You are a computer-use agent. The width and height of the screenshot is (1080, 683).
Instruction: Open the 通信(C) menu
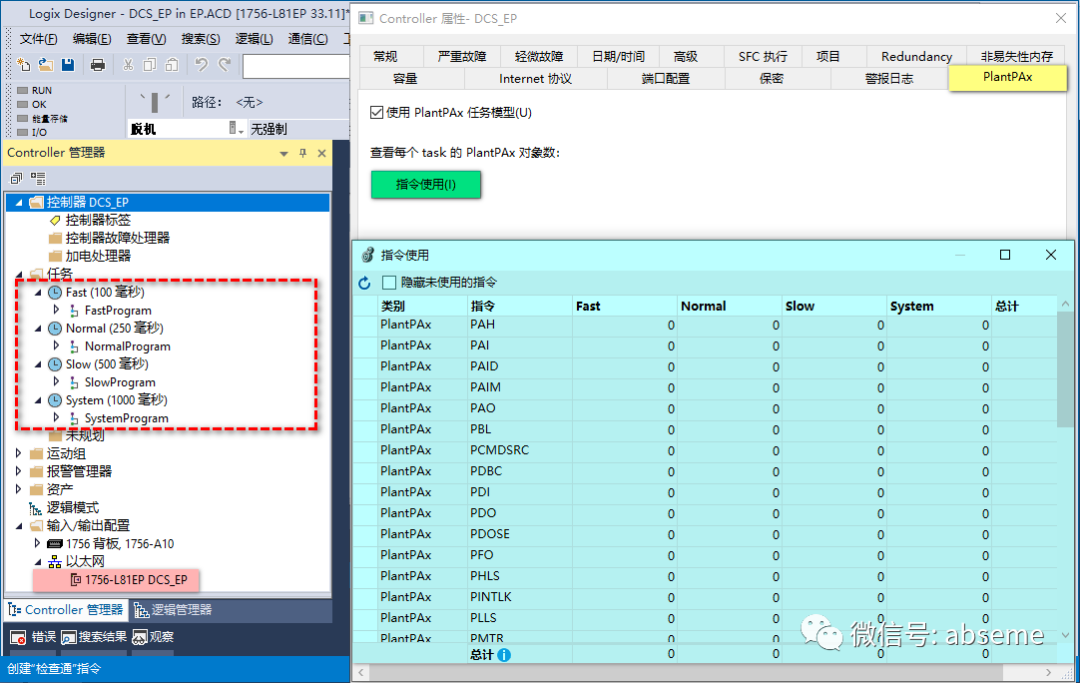tap(308, 39)
